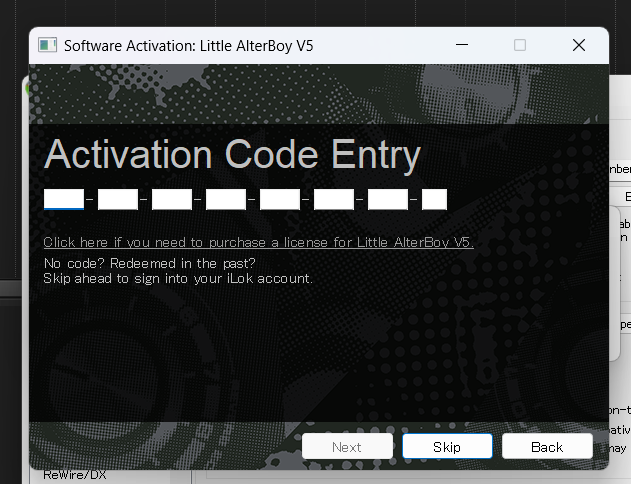Click the 'Activation Code Entry' heading
The width and height of the screenshot is (631, 484).
tap(232, 154)
